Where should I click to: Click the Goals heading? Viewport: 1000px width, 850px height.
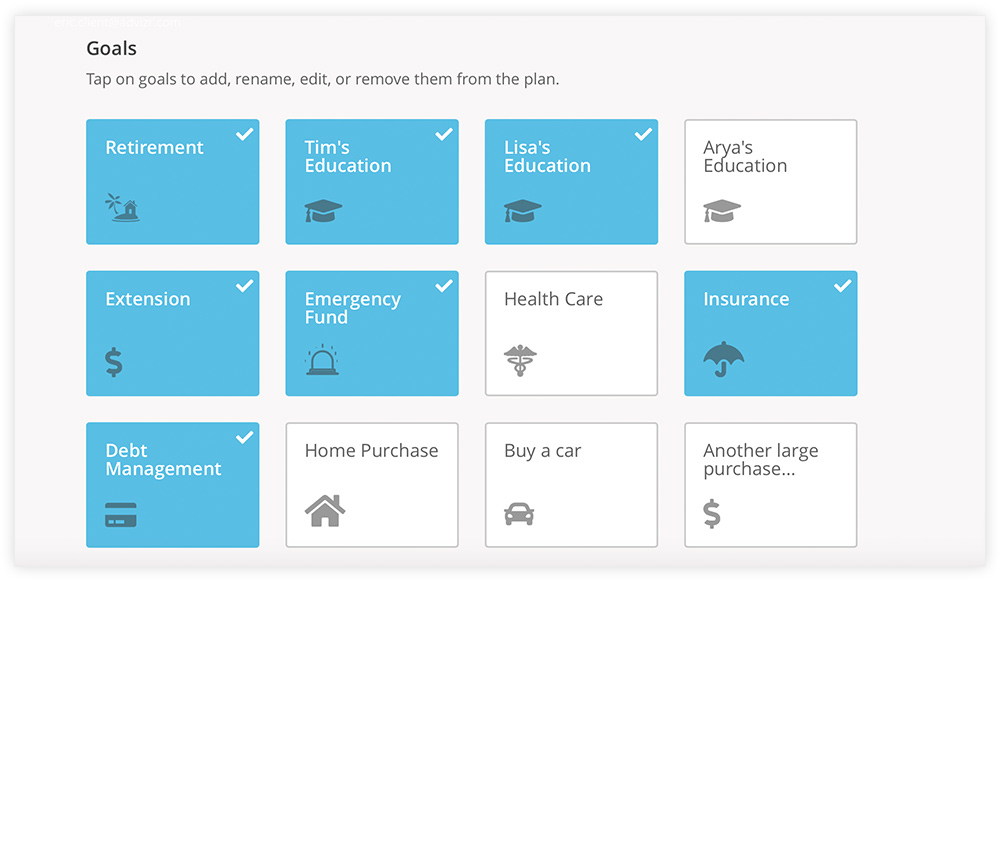point(112,48)
